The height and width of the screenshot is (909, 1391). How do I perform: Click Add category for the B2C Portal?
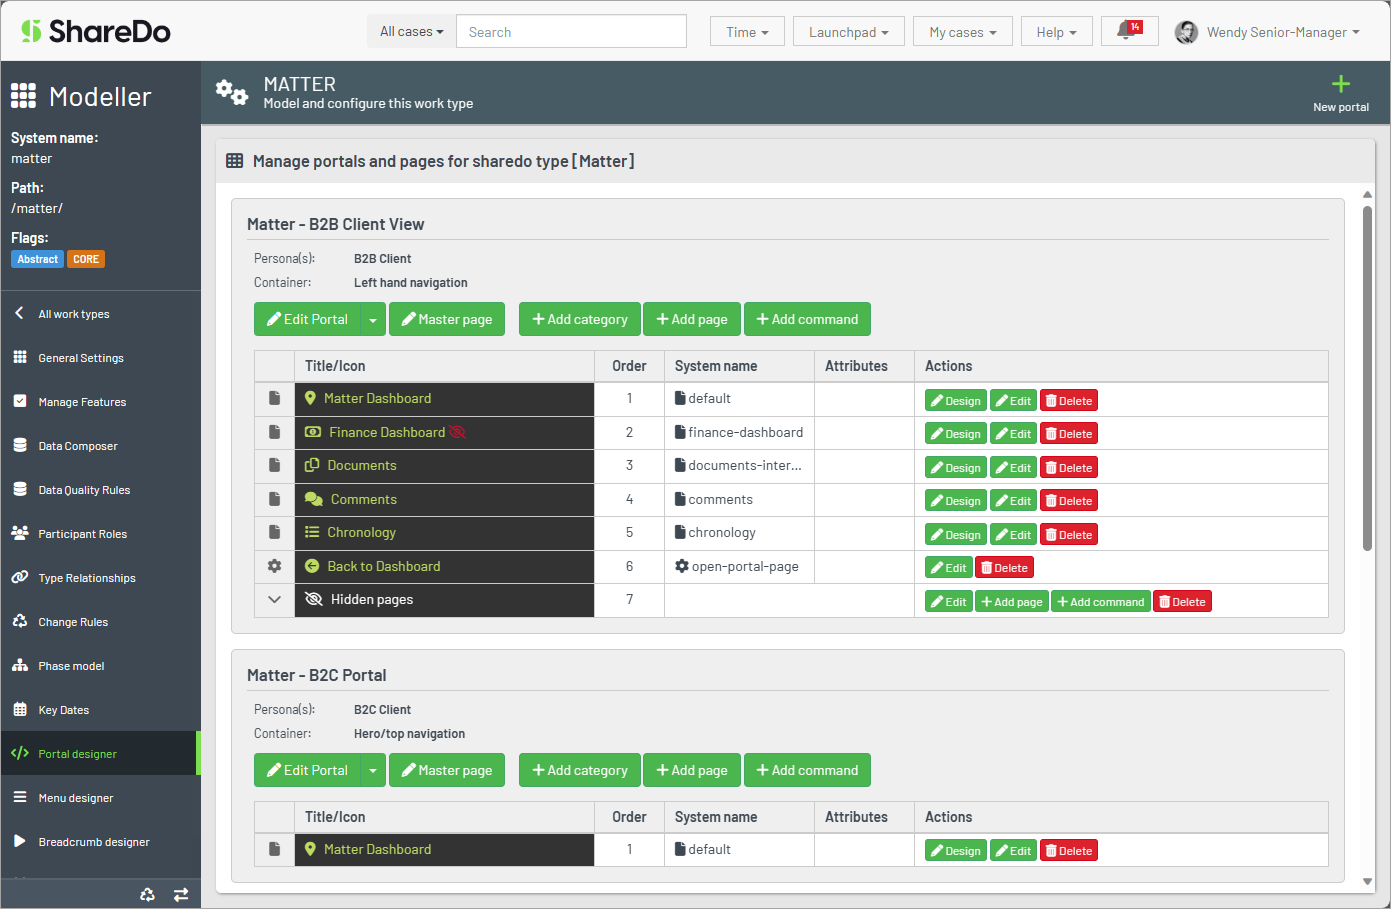click(579, 770)
